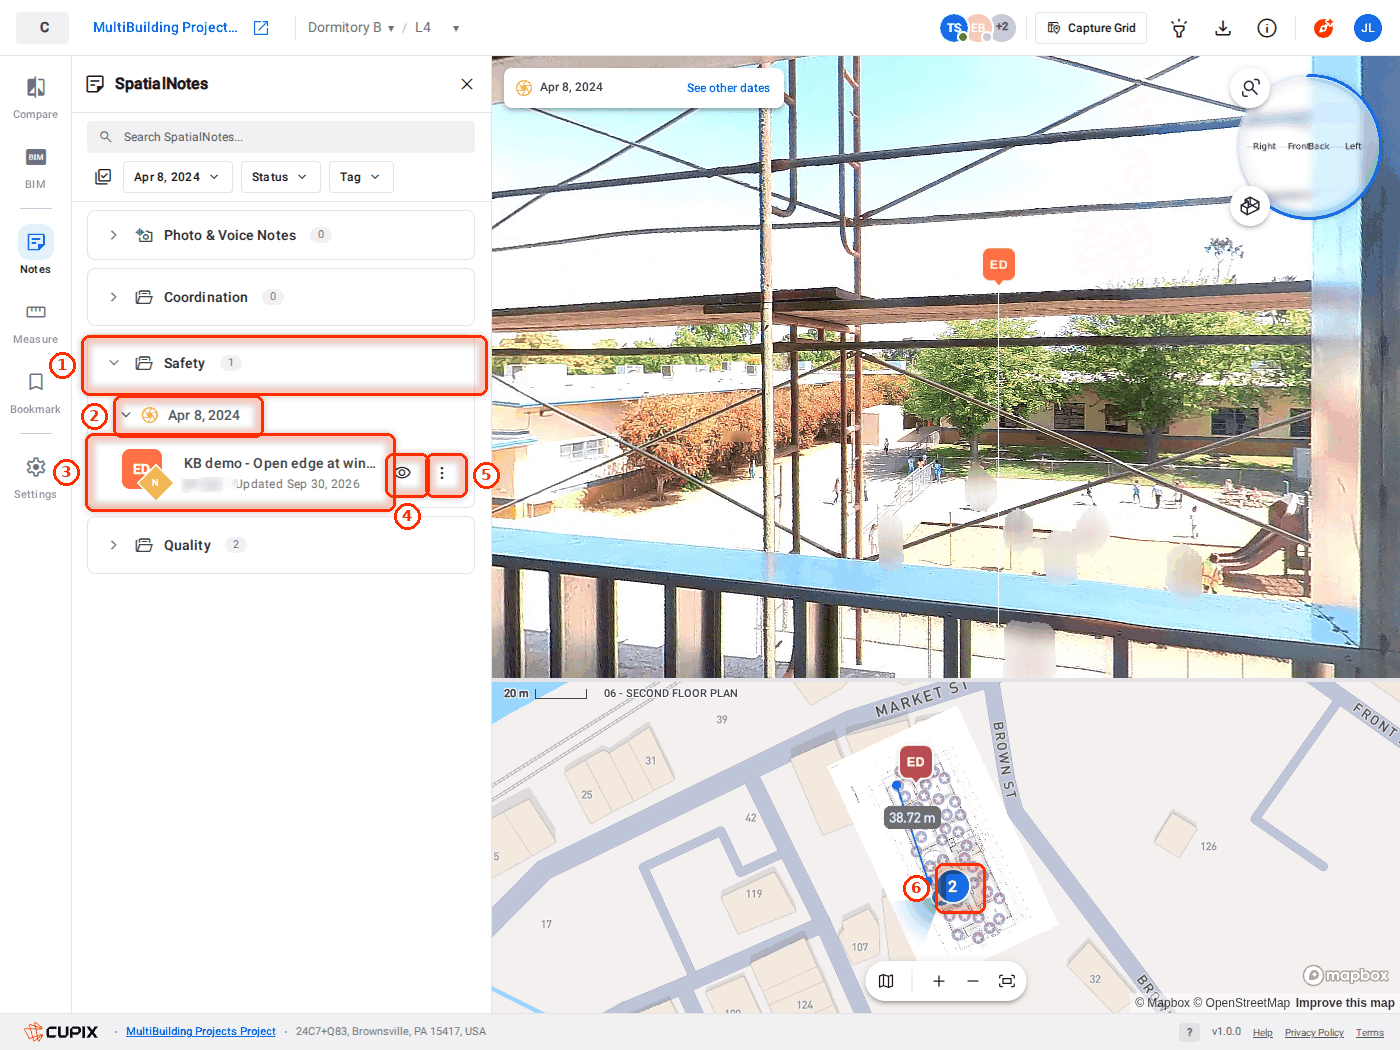The image size is (1400, 1050).
Task: Toggle select-all checkbox icon beside date filter
Action: point(103,177)
